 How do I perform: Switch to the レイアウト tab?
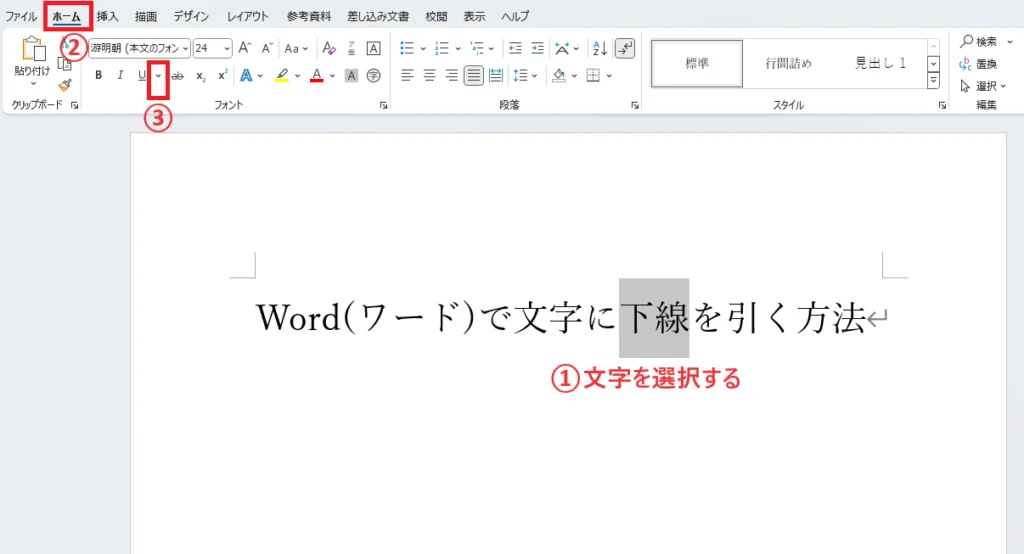(x=248, y=16)
